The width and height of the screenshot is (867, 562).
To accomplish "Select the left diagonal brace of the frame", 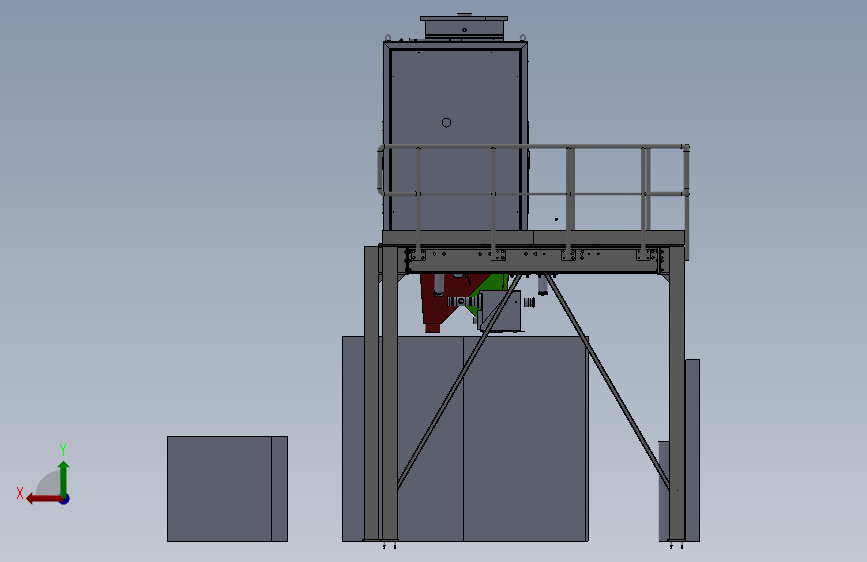I will point(459,382).
